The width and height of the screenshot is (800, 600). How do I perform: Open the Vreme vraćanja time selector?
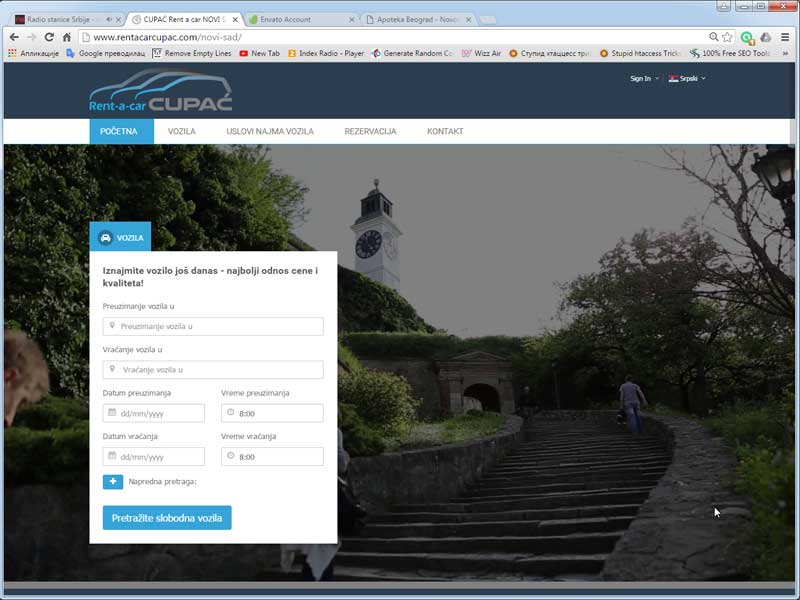coord(272,457)
